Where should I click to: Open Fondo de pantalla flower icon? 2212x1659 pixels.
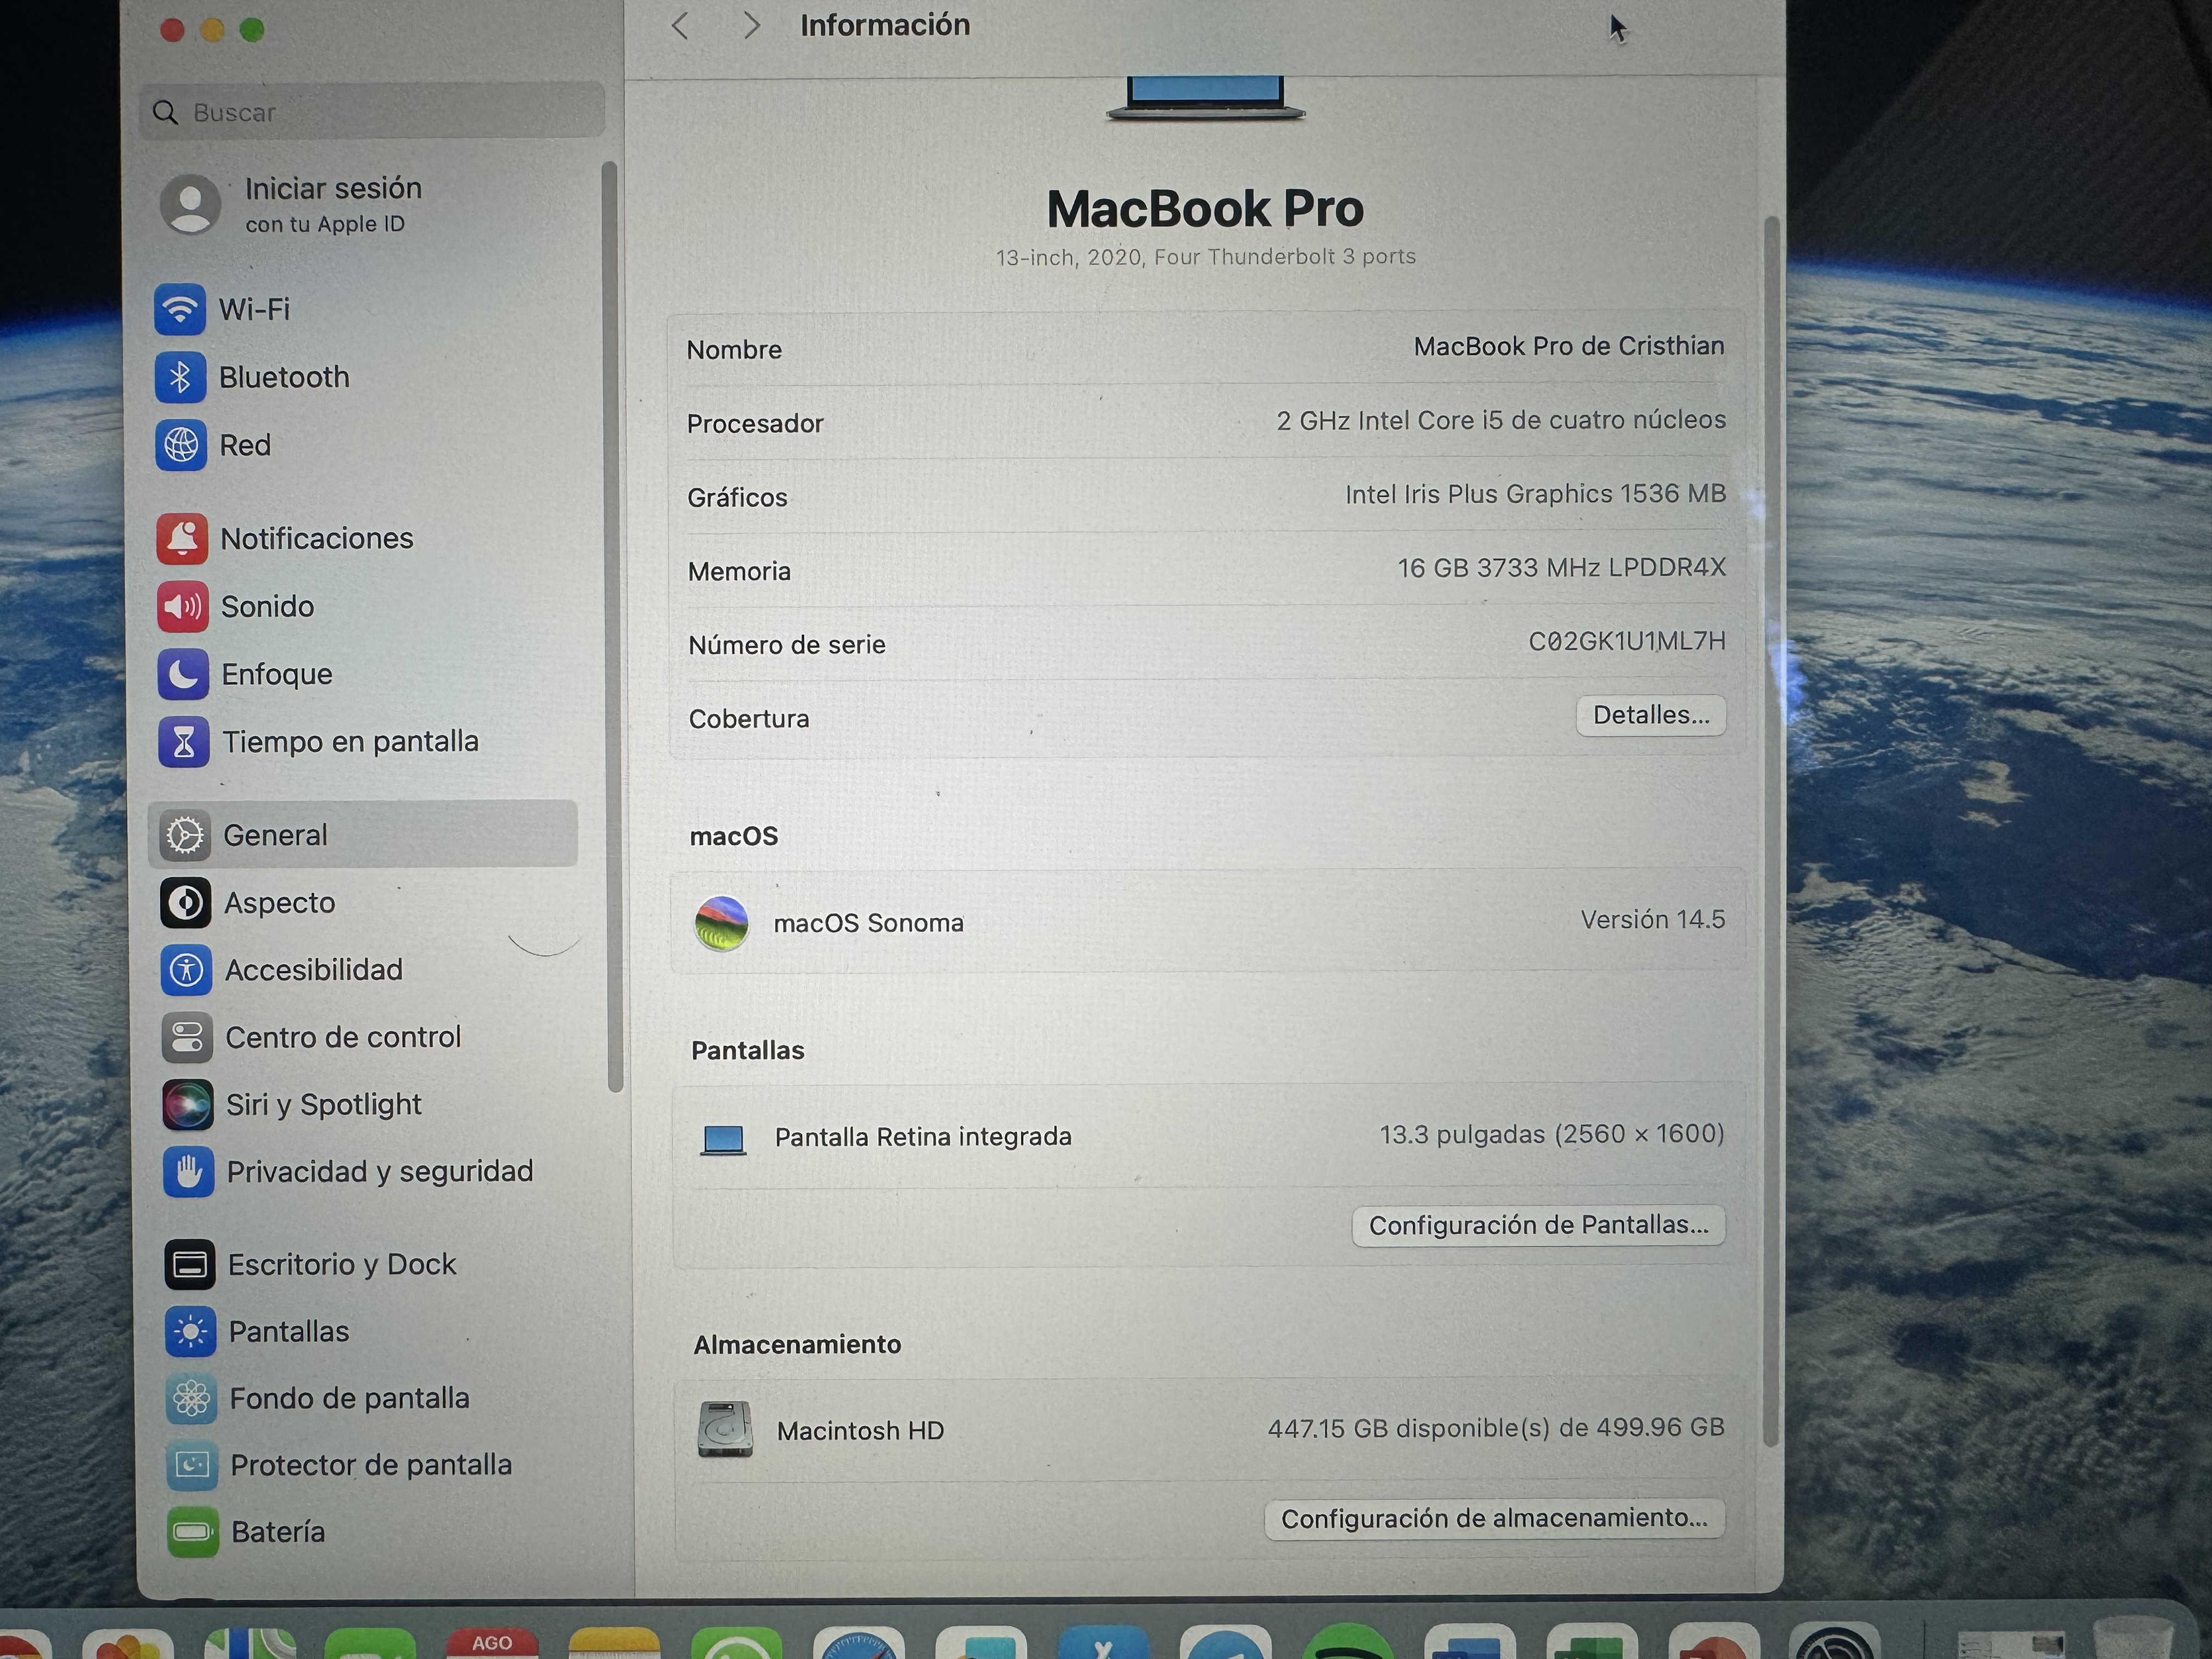click(192, 1398)
